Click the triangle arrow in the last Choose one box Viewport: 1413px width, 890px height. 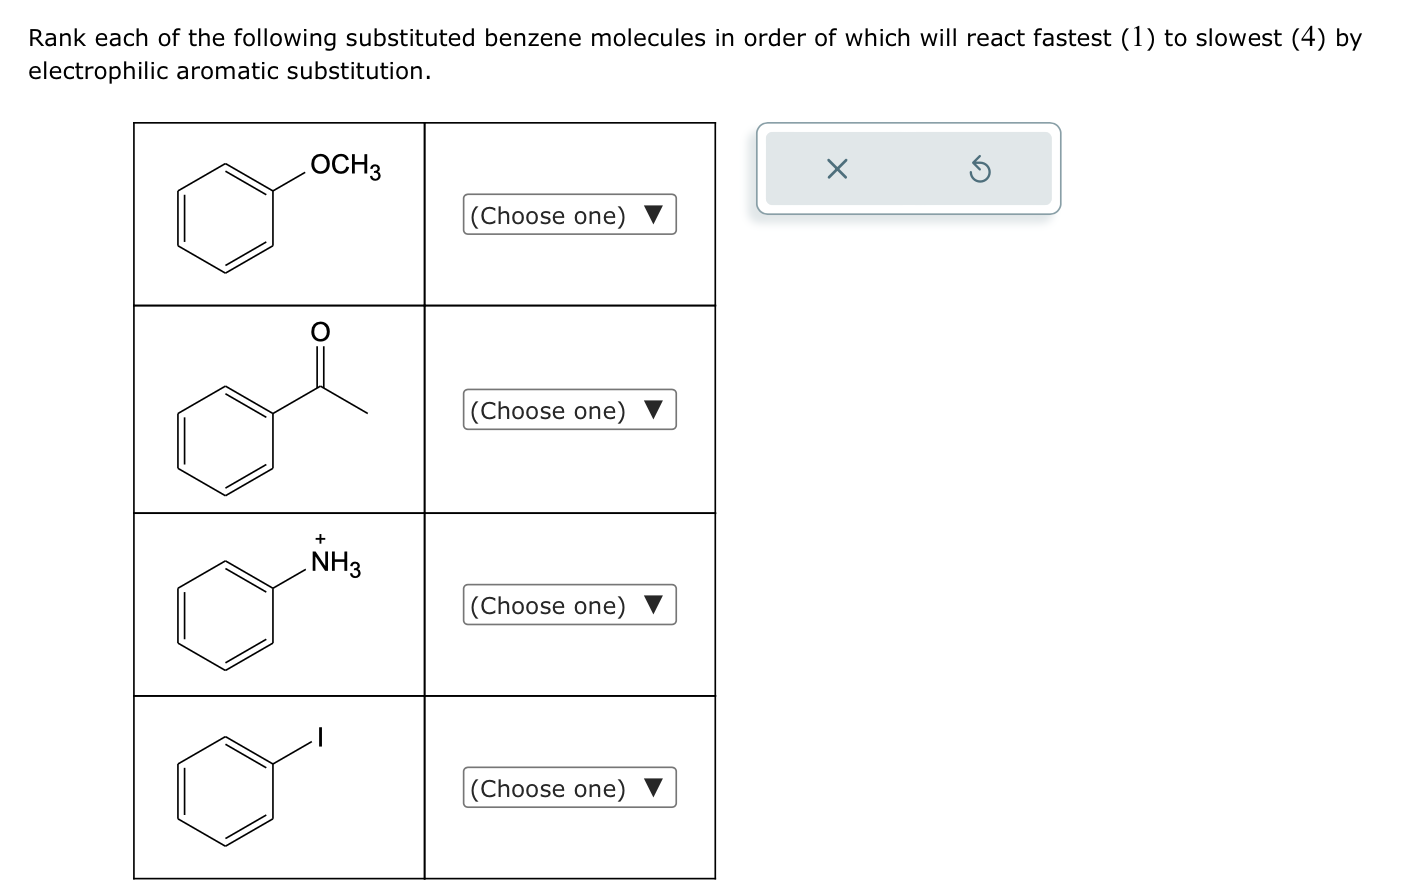[655, 788]
